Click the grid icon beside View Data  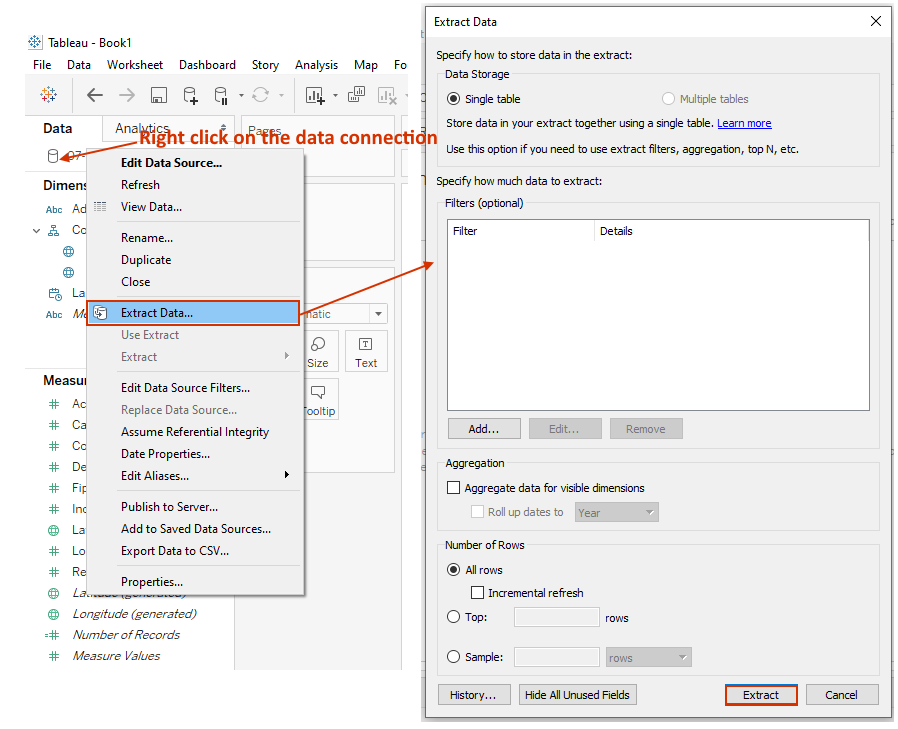[100, 207]
